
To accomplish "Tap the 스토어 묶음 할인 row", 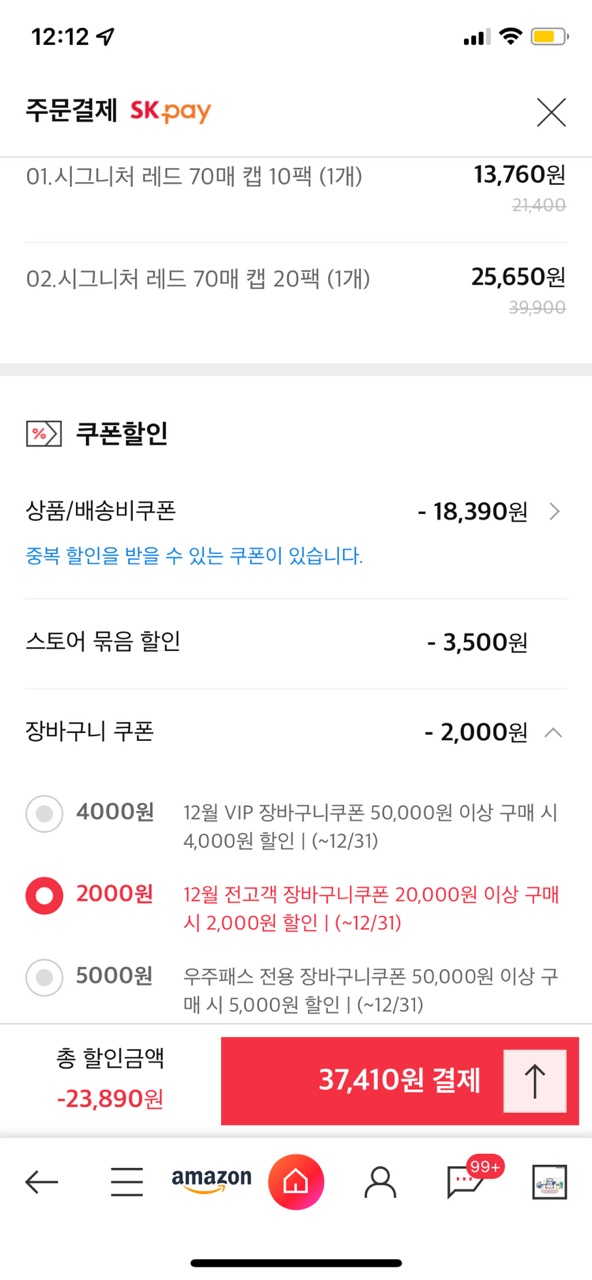I will pos(296,643).
